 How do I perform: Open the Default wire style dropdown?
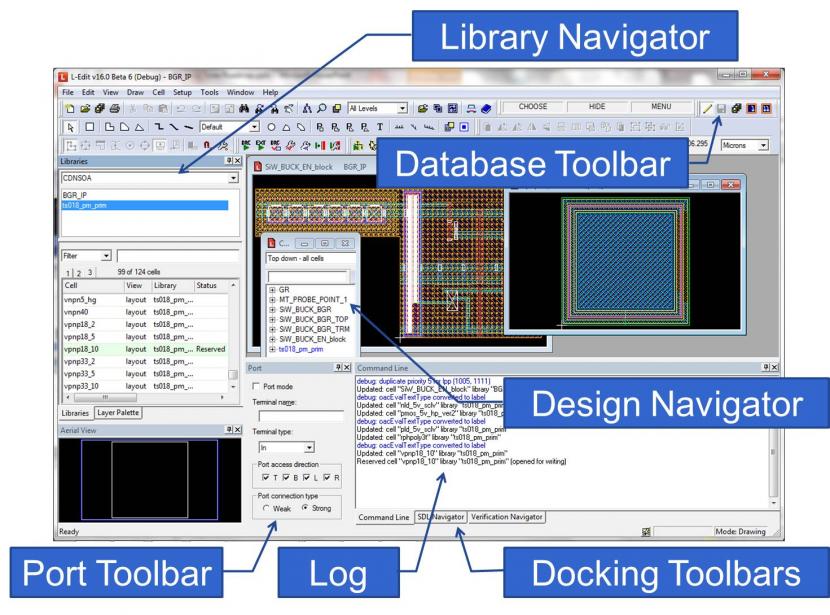[x=255, y=127]
